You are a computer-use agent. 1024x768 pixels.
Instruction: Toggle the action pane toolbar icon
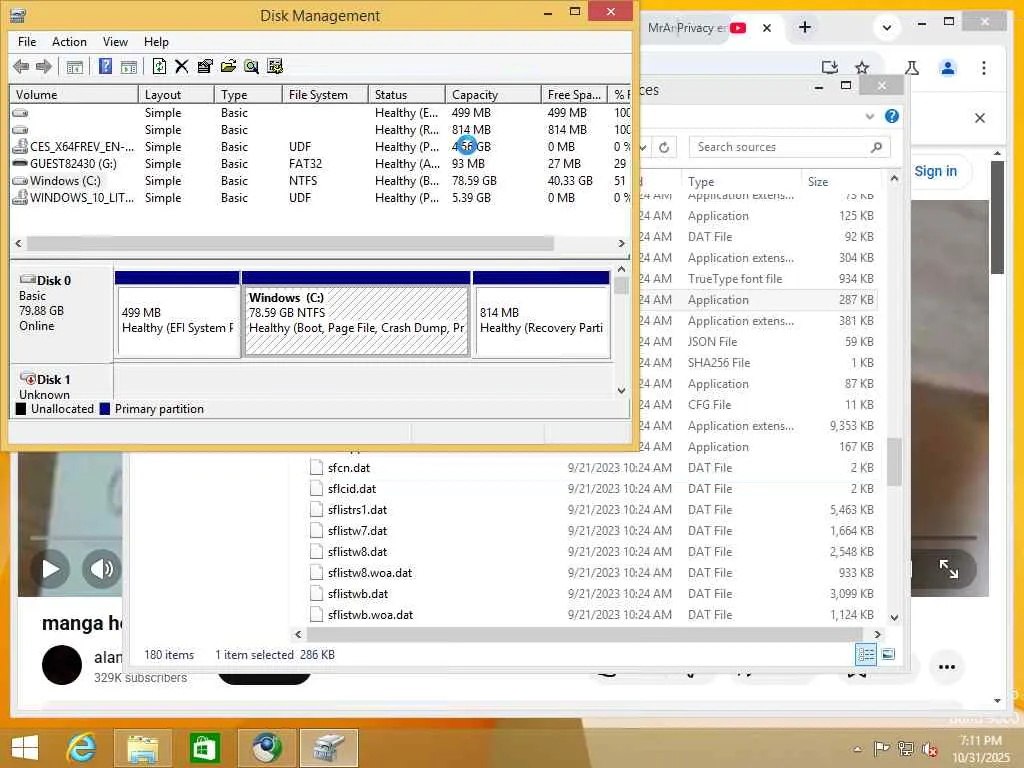129,67
